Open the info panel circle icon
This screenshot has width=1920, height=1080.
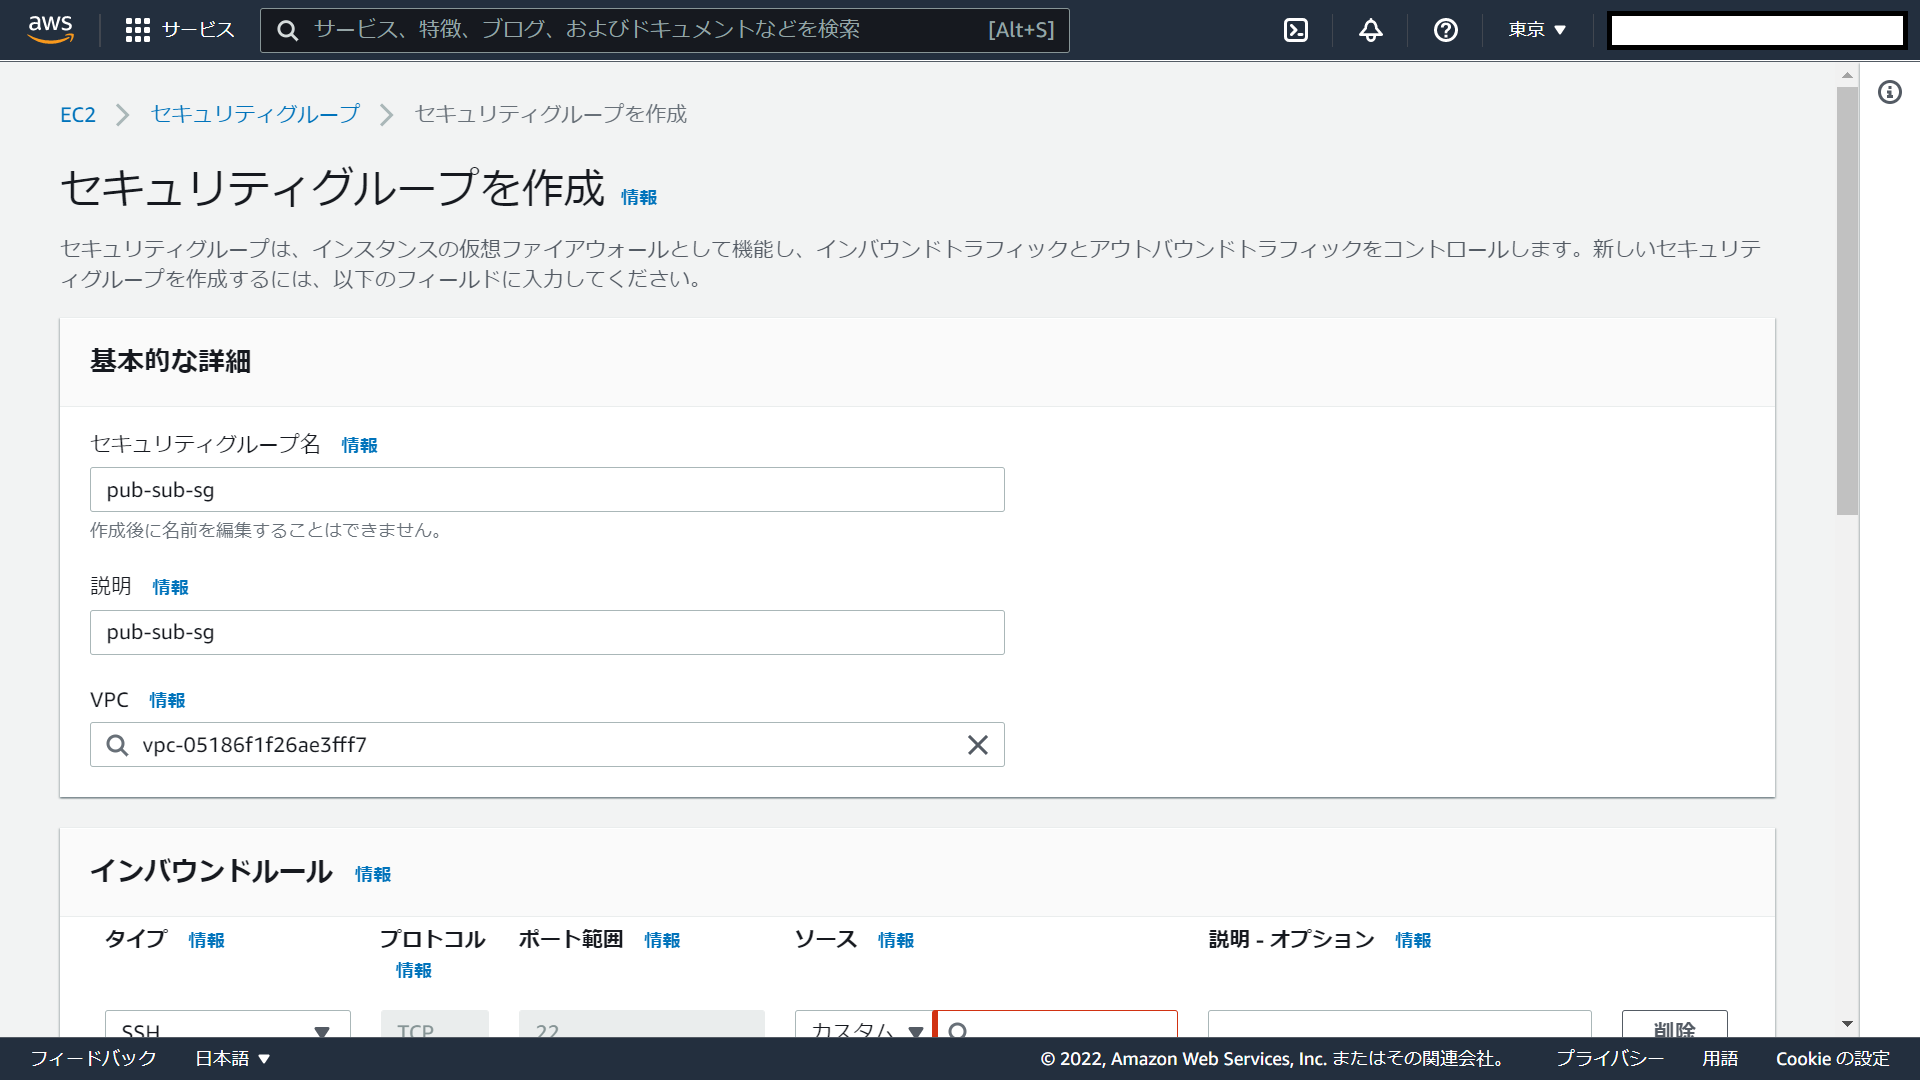pyautogui.click(x=1889, y=93)
